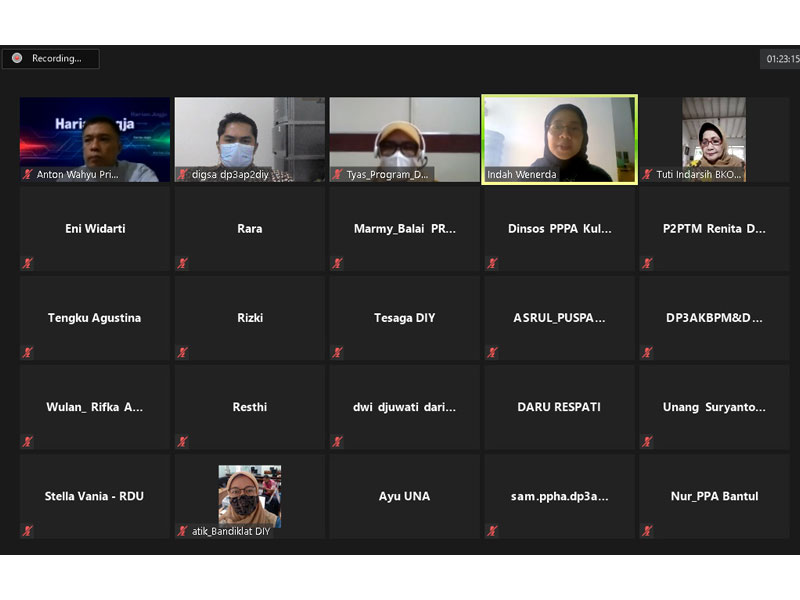
Task: Select Tuti Indarsih's video thumbnail
Action: click(x=714, y=138)
